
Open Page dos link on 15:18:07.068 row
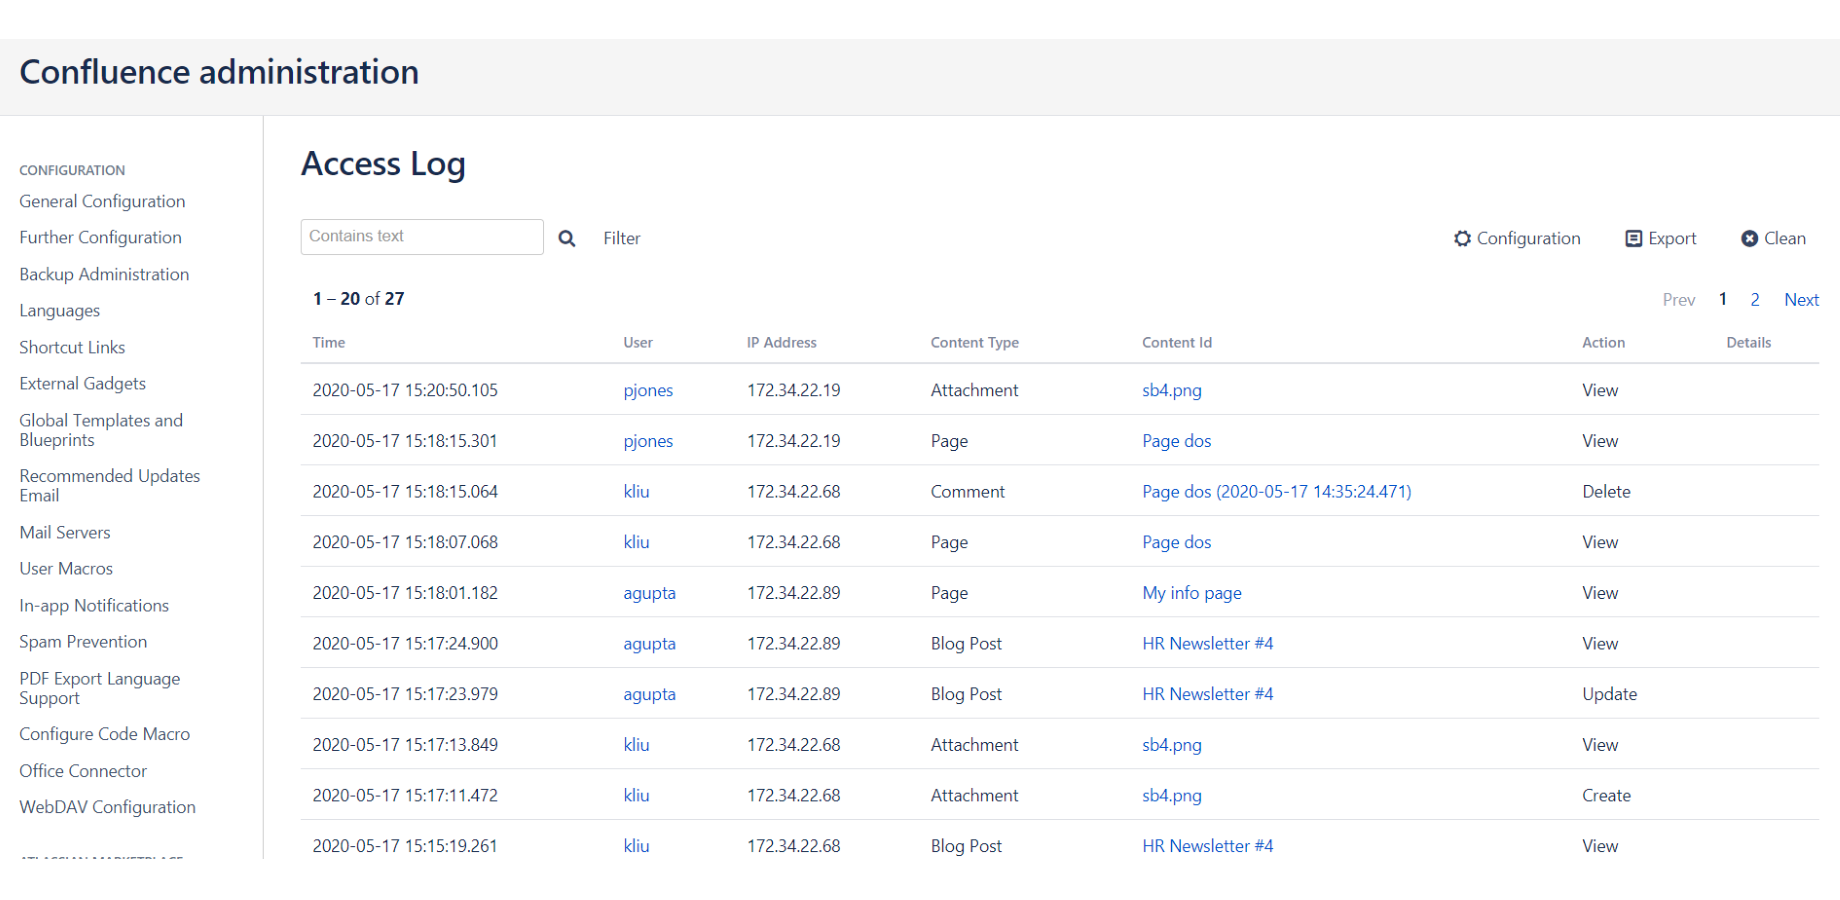point(1176,542)
